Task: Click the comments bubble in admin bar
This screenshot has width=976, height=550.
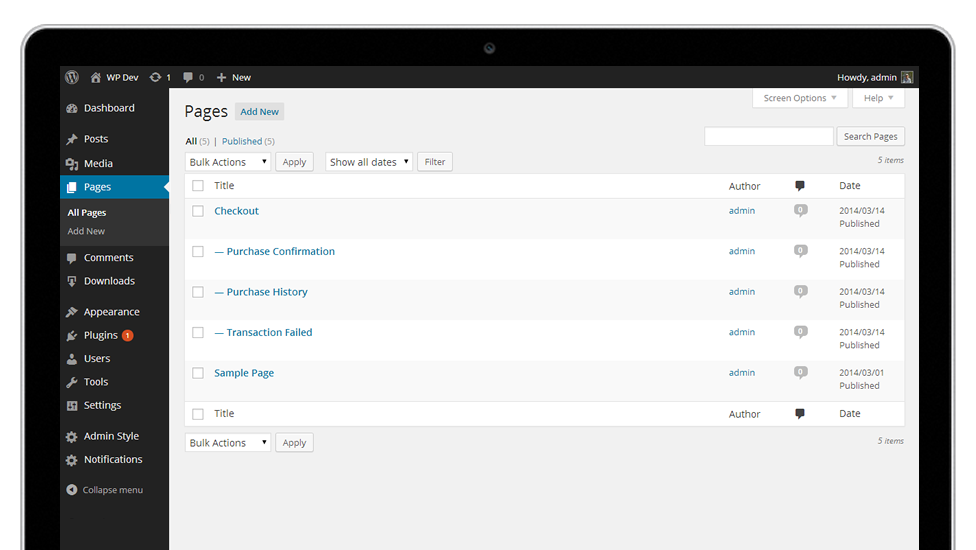Action: (188, 77)
